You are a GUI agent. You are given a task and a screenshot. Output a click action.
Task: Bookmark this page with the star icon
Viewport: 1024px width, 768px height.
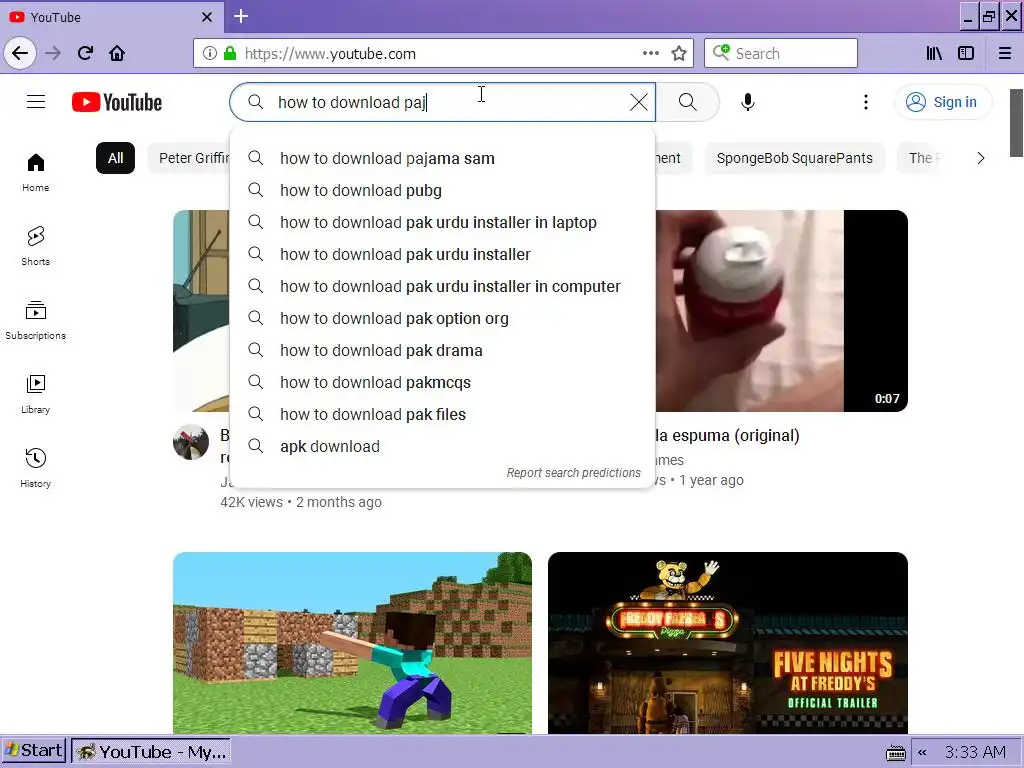[679, 53]
